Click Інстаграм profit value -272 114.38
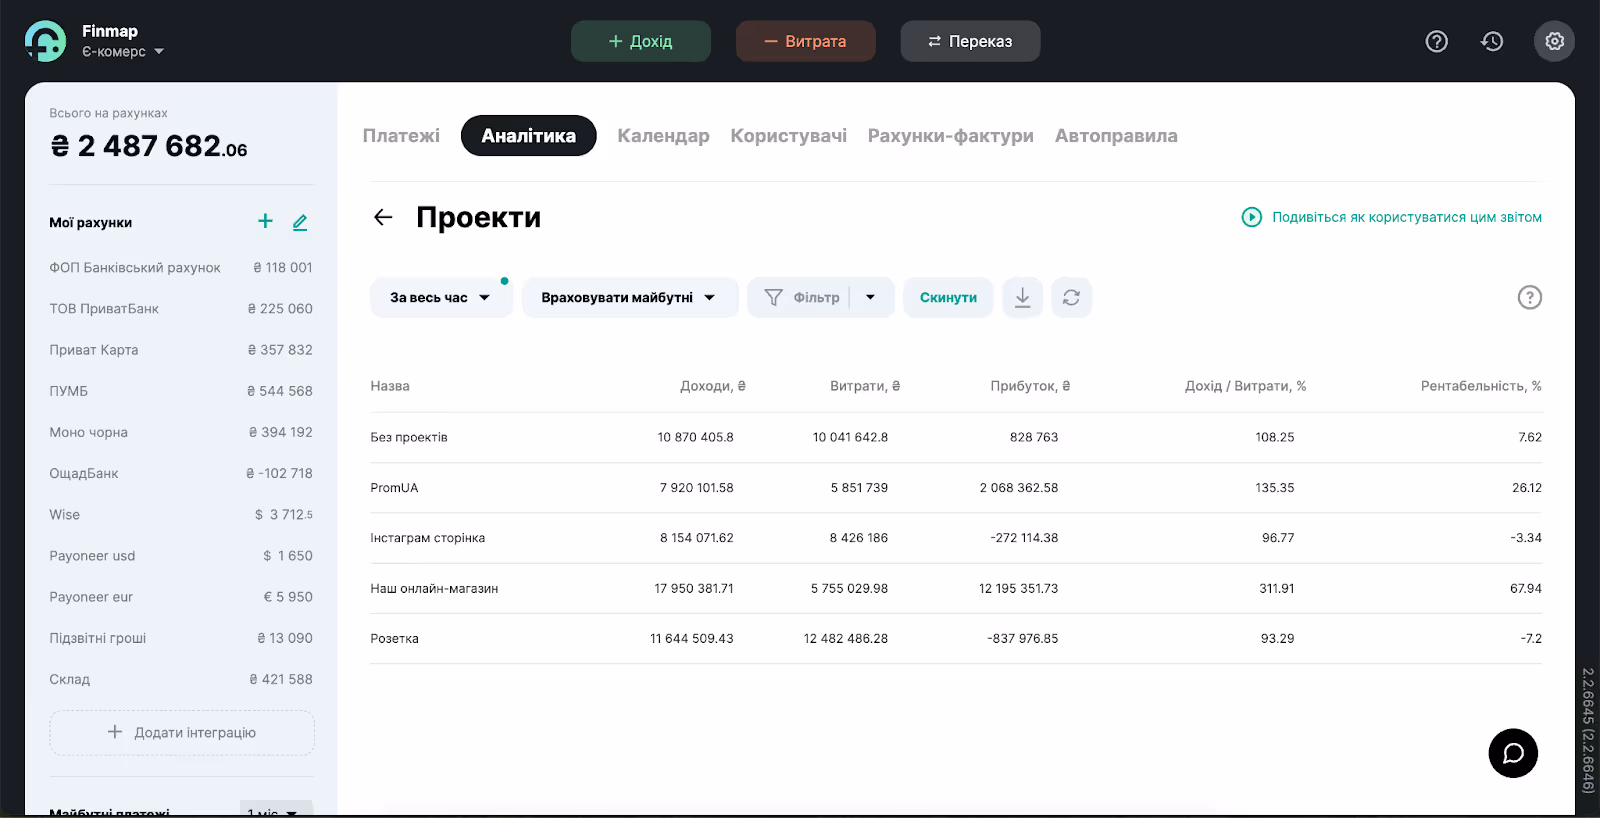Screen dimensions: 1600x818 point(1024,538)
